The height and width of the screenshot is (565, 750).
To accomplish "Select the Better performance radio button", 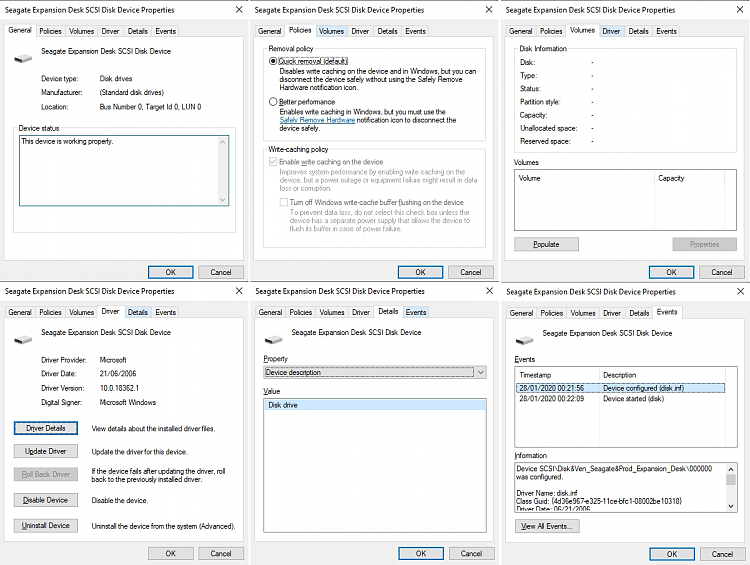I will click(273, 101).
